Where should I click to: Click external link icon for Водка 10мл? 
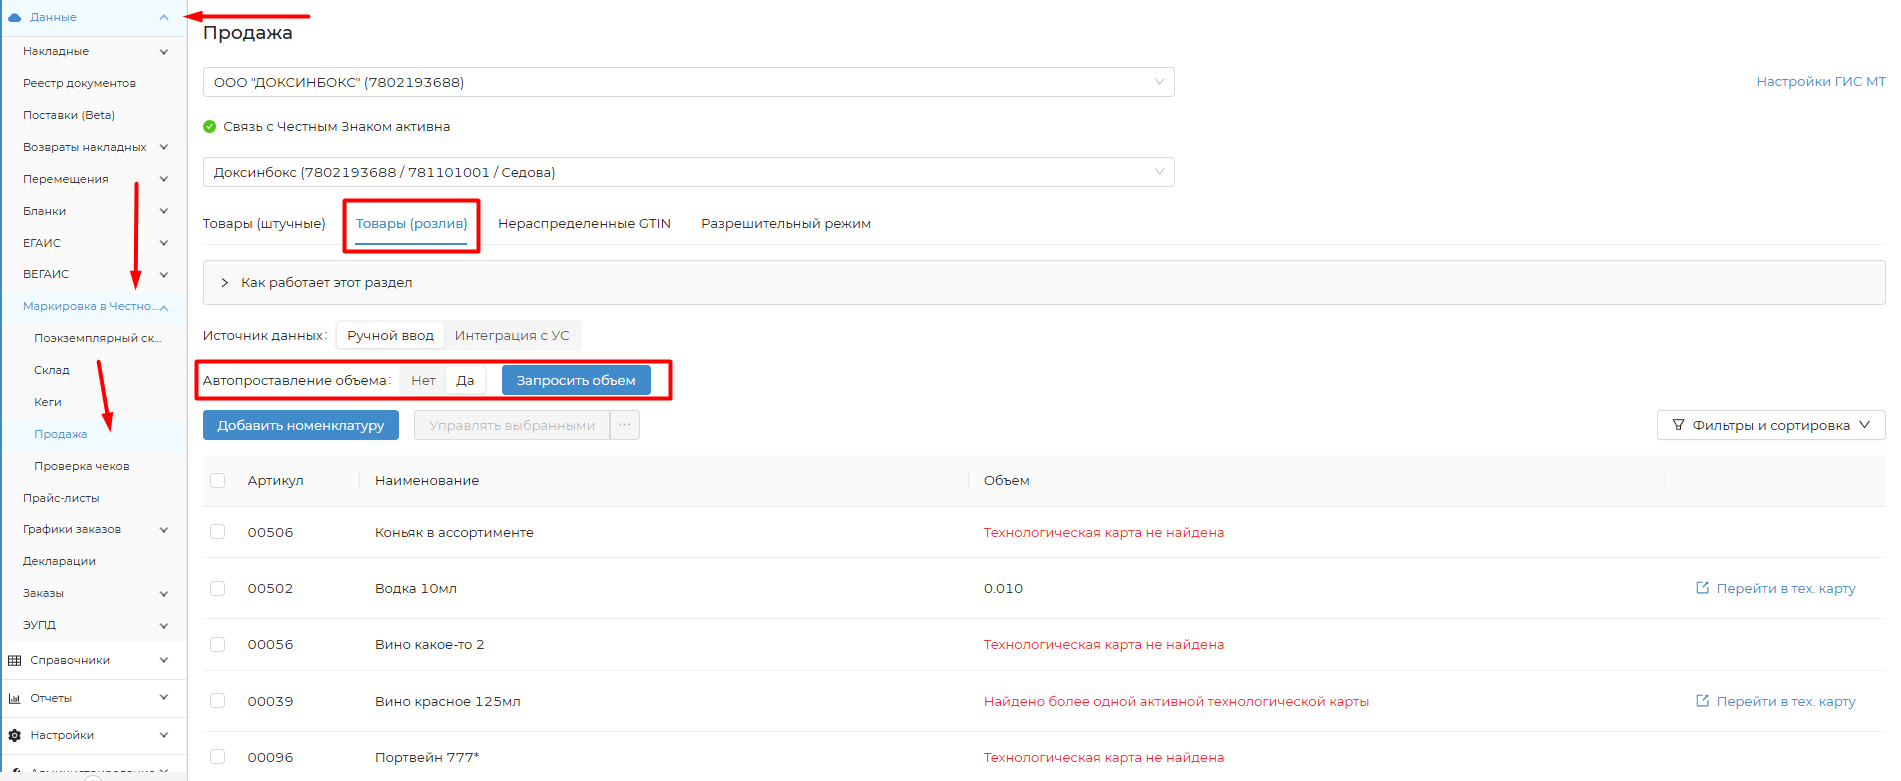click(1702, 588)
